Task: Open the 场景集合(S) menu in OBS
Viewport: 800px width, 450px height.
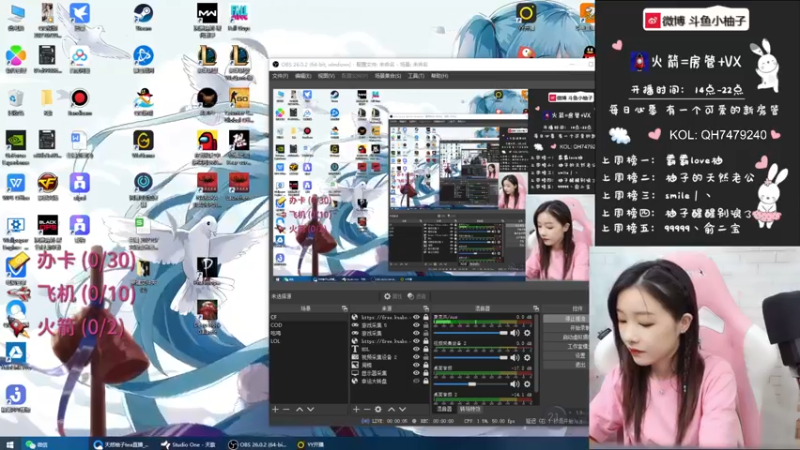Action: click(x=388, y=76)
